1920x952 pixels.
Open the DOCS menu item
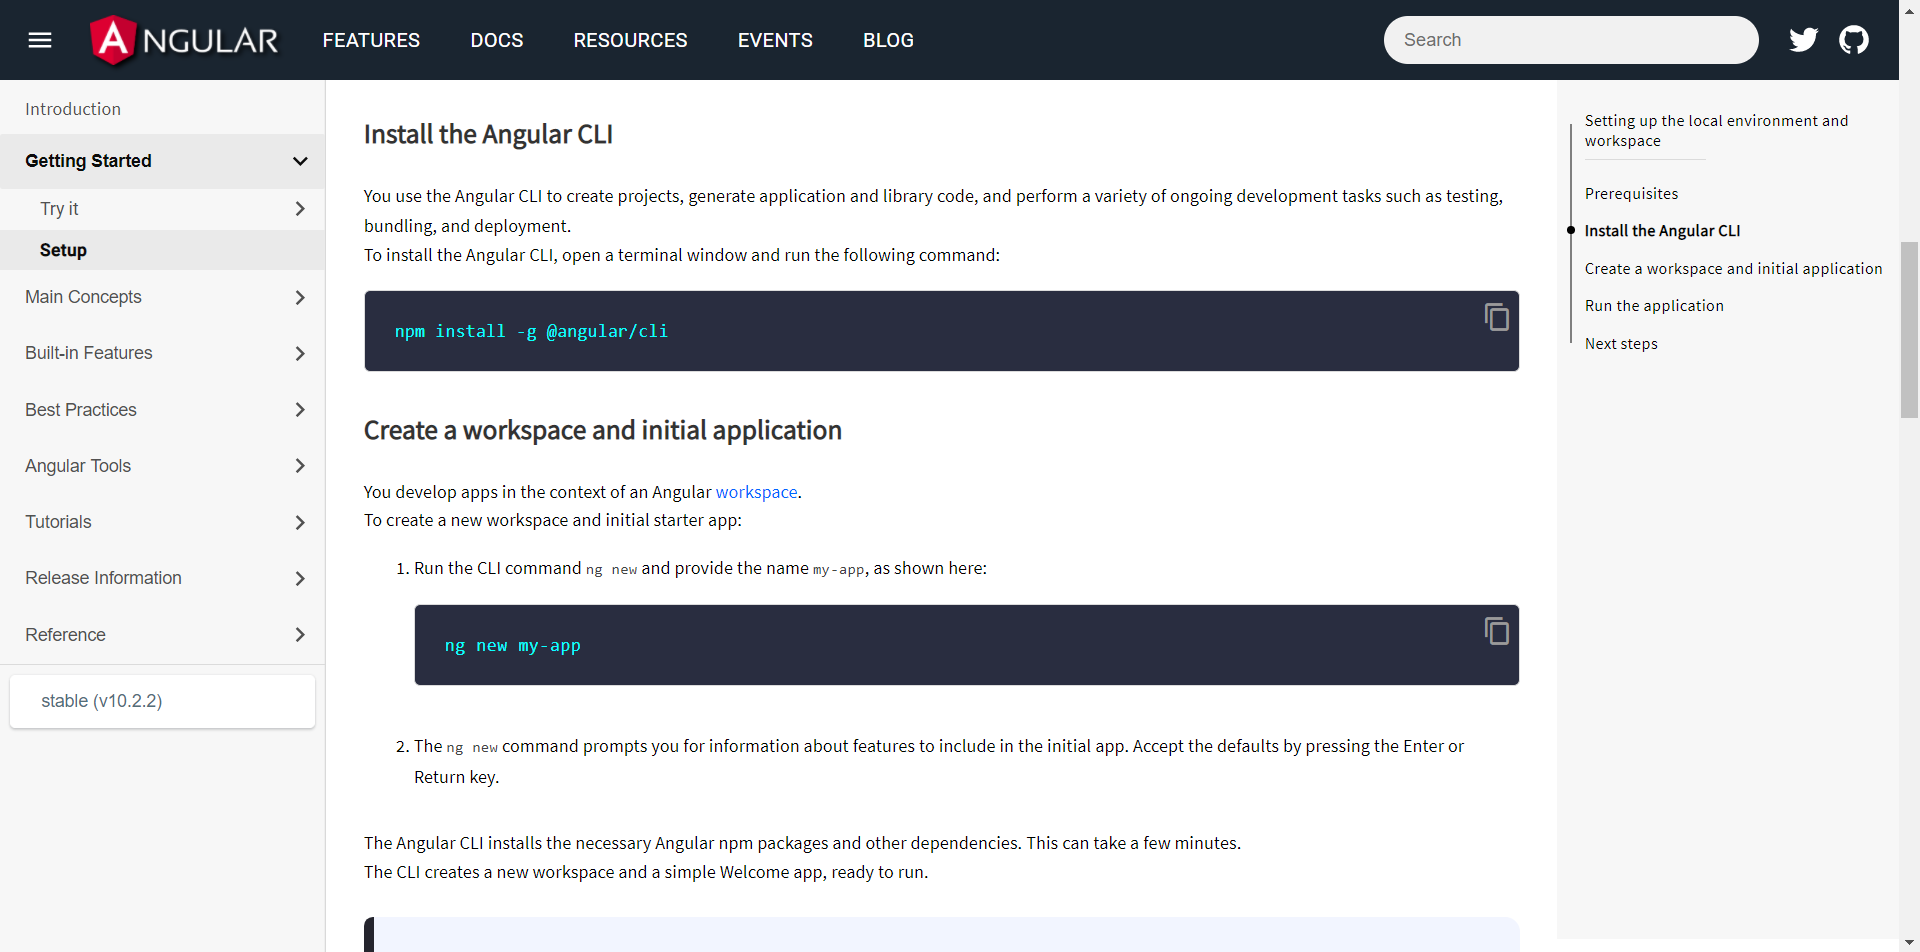pyautogui.click(x=497, y=40)
